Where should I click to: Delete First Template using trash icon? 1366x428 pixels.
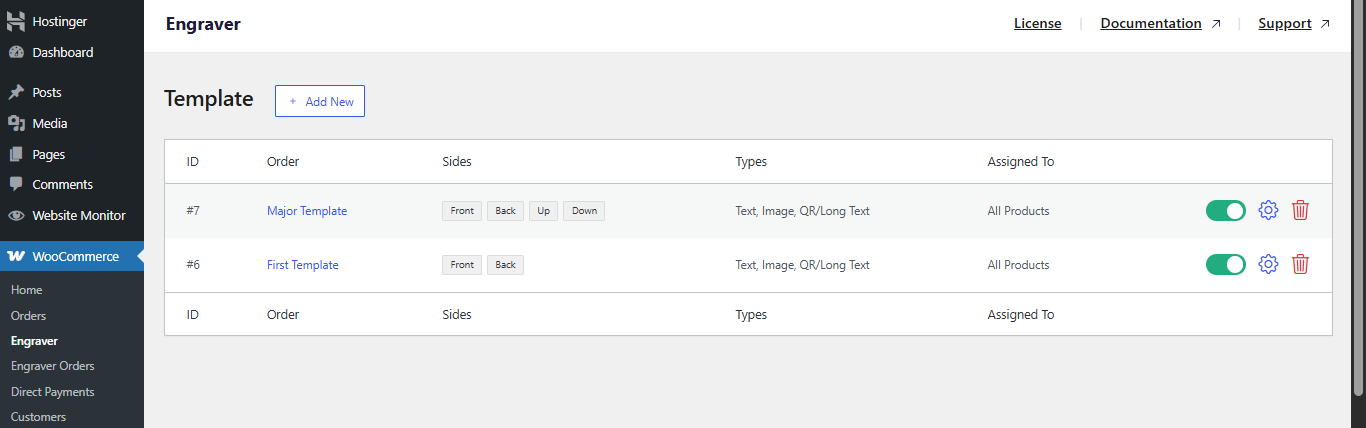[x=1300, y=264]
